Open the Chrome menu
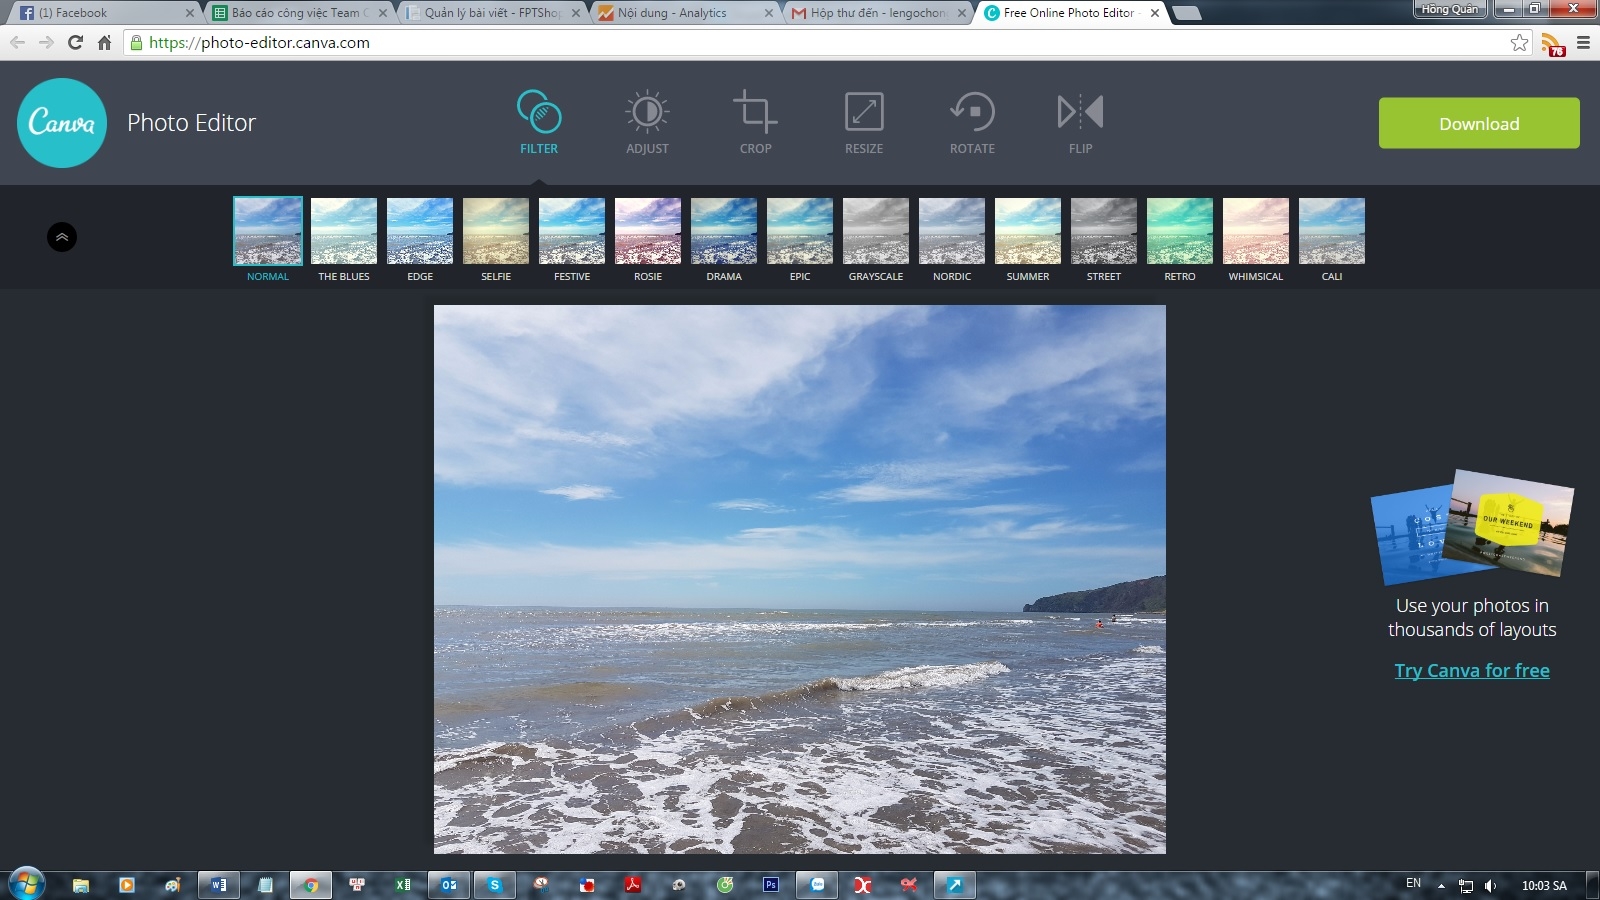This screenshot has height=900, width=1600. pos(1583,42)
